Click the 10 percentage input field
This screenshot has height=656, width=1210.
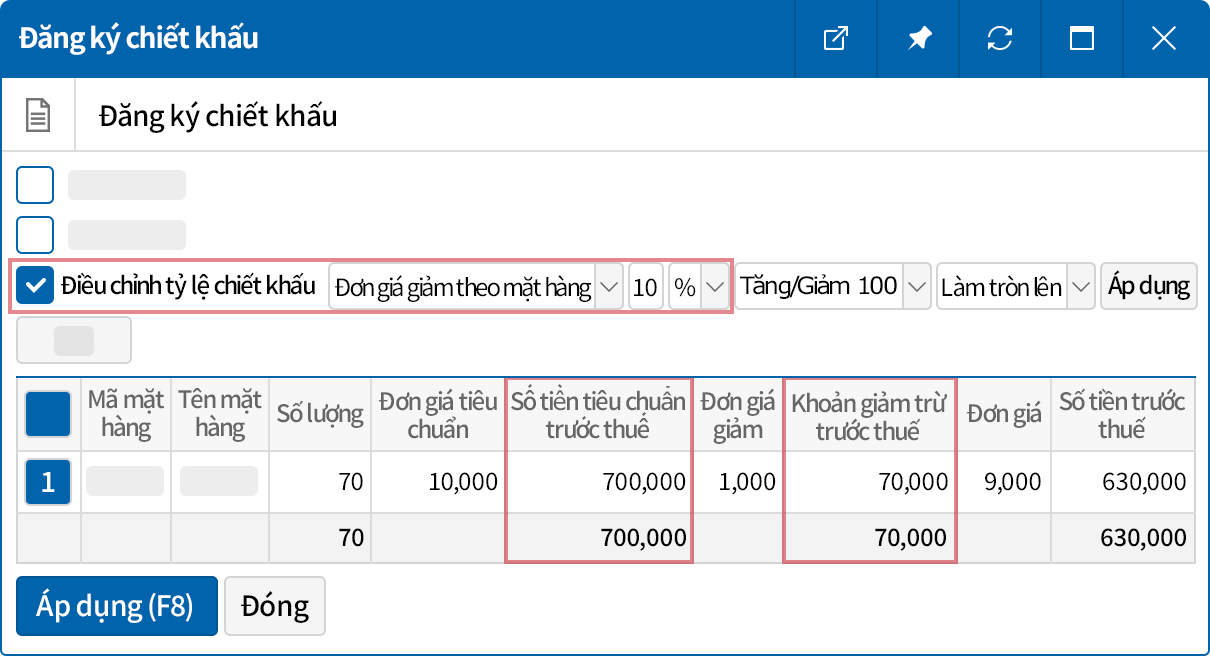(x=645, y=285)
